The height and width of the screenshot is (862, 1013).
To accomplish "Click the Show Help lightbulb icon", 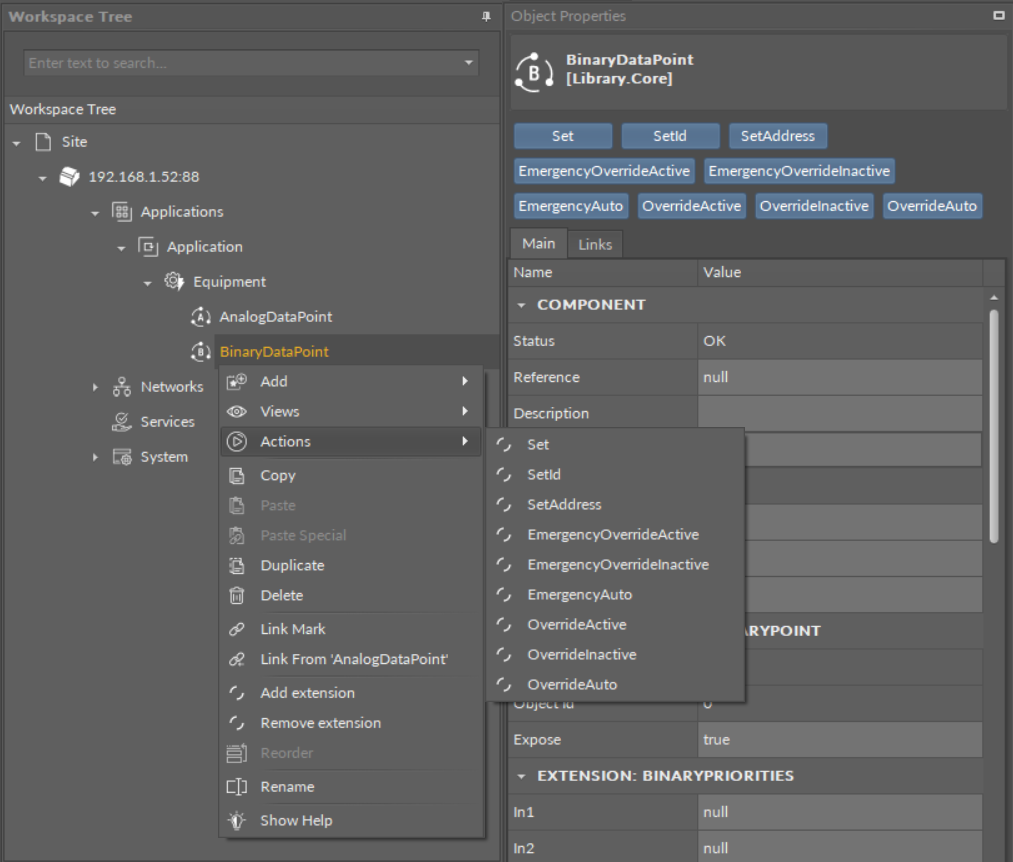I will point(237,821).
